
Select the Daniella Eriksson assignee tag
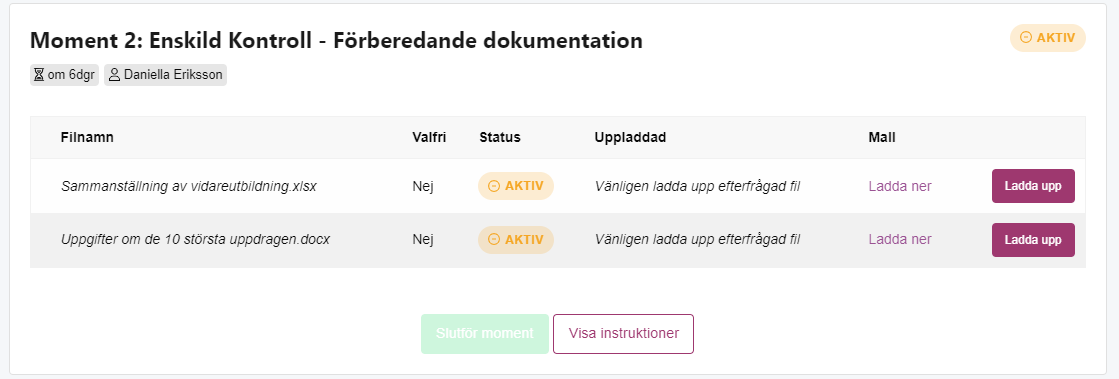(166, 76)
